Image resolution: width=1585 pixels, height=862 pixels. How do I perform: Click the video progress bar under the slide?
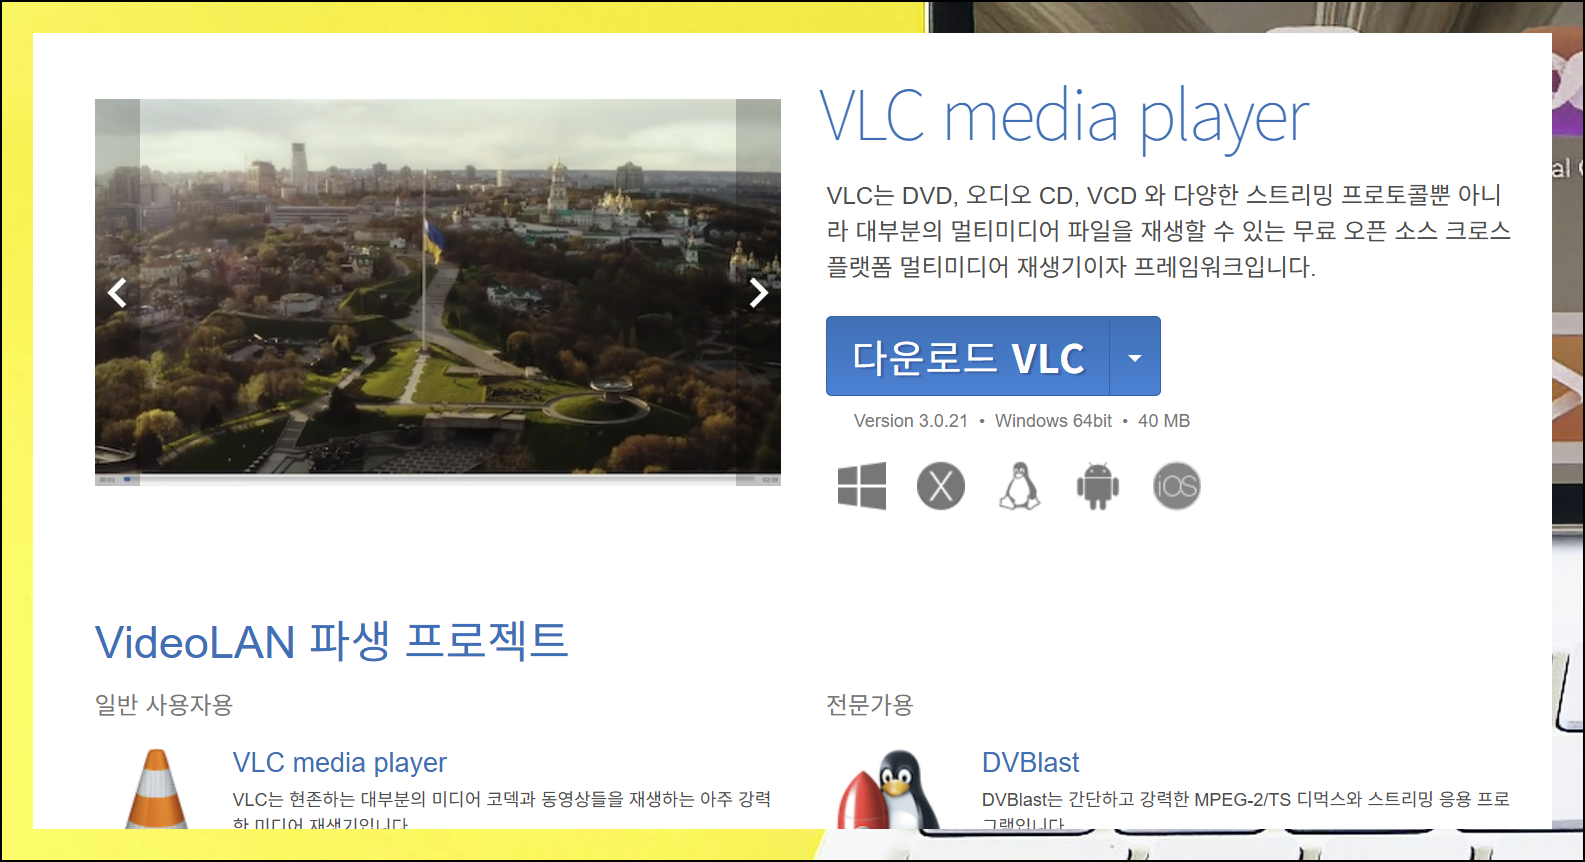[x=438, y=480]
